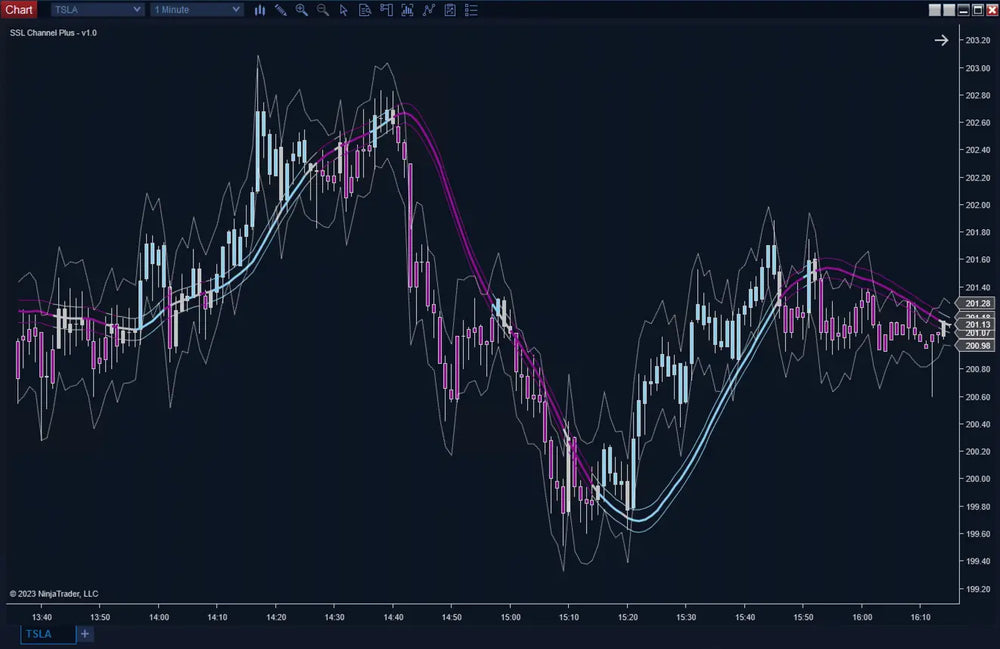
Task: Open the Chart Trader icon
Action: click(x=385, y=10)
